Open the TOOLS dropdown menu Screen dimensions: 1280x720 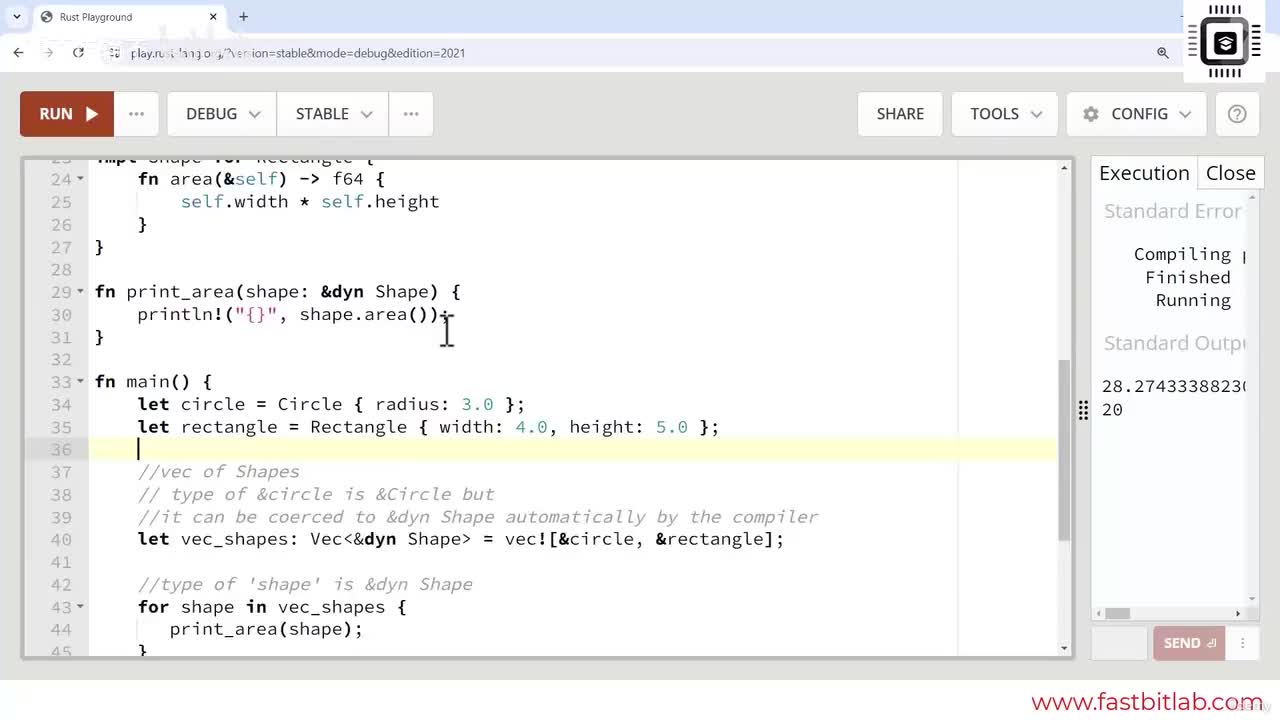click(x=1005, y=114)
